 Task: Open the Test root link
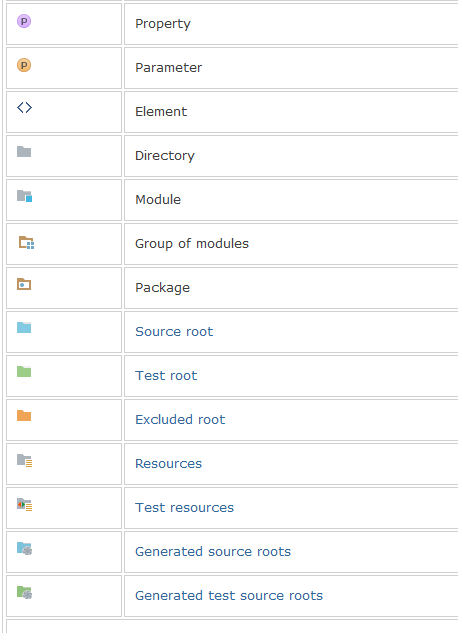click(x=166, y=375)
